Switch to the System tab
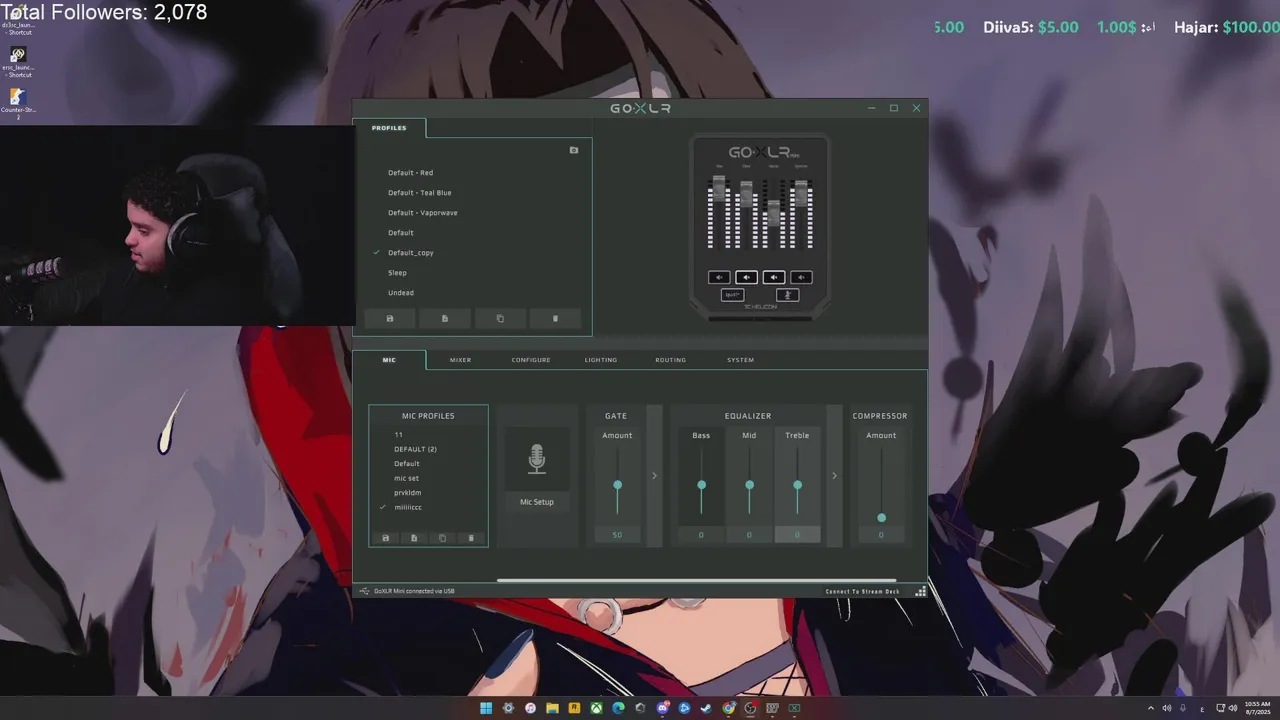1280x720 pixels. tap(740, 360)
